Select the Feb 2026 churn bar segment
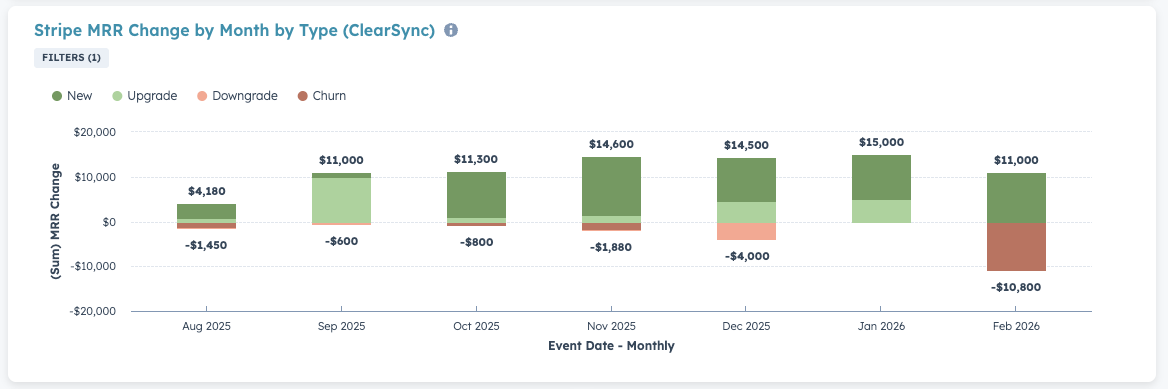Viewport: 1168px width, 389px height. [1017, 247]
